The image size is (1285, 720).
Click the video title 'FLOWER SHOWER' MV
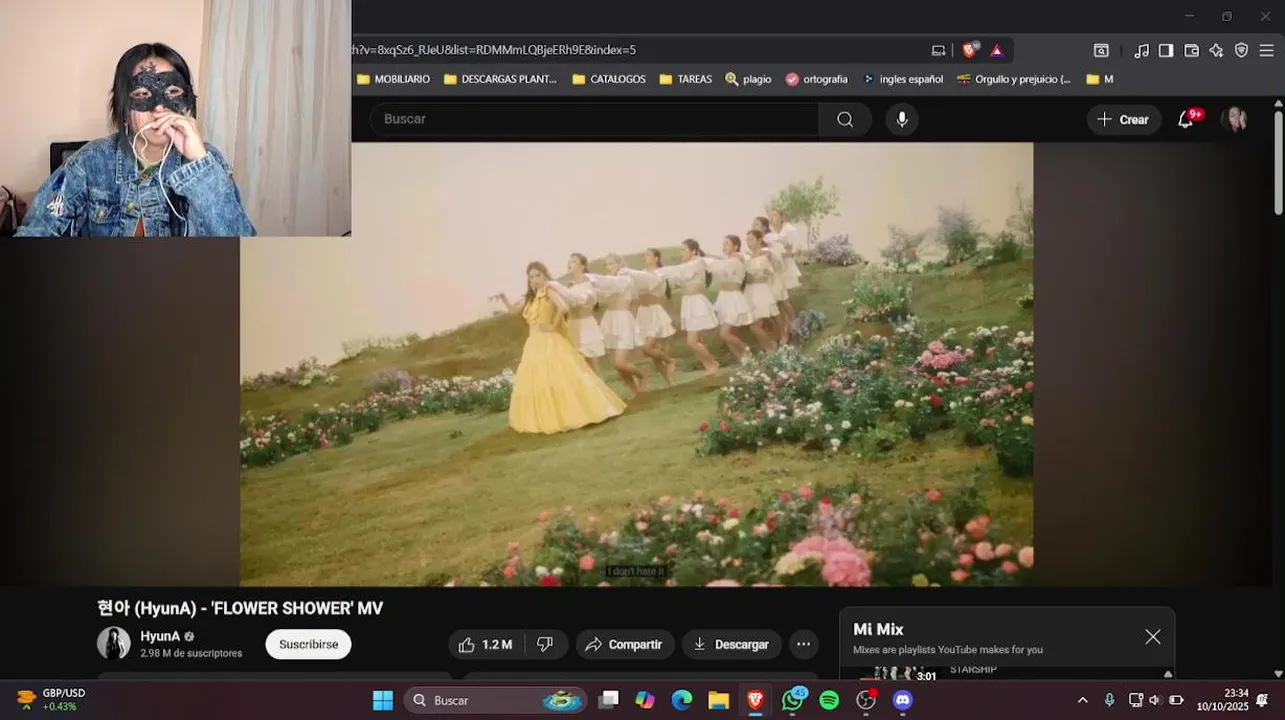[x=240, y=608]
